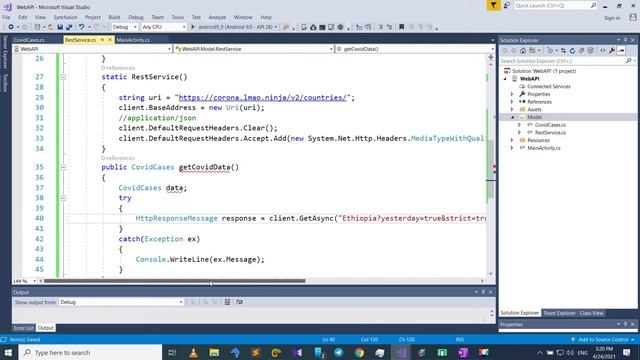Open the Debug solution configuration dropdown
Image resolution: width=640 pixels, height=360 pixels.
coord(124,27)
